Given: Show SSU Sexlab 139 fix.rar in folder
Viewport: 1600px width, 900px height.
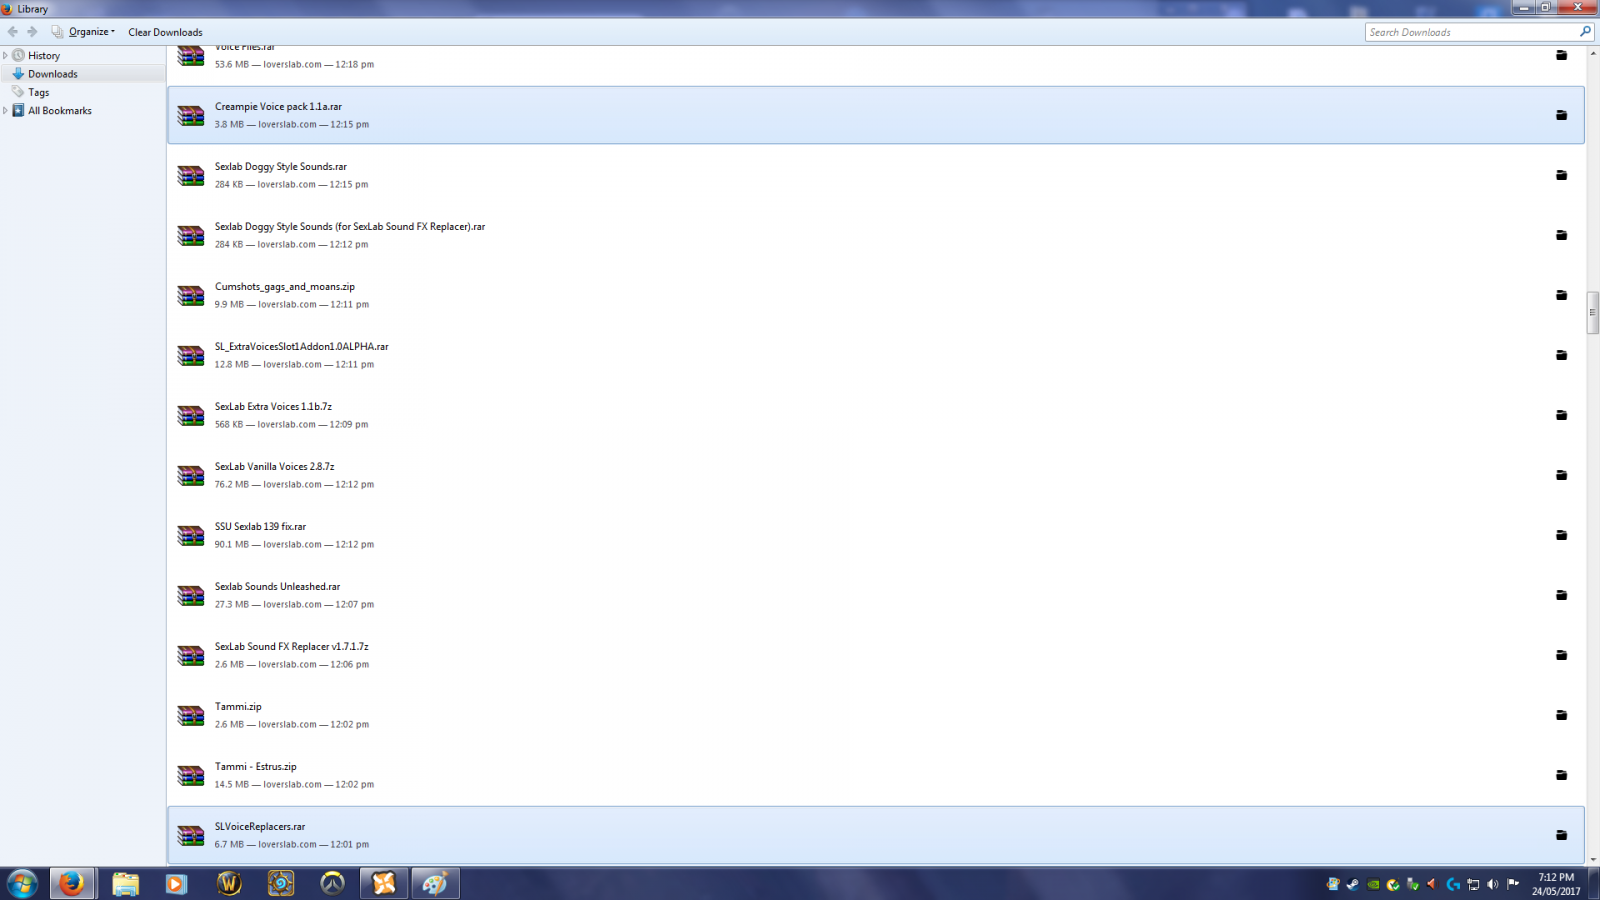Looking at the screenshot, I should coord(1561,535).
